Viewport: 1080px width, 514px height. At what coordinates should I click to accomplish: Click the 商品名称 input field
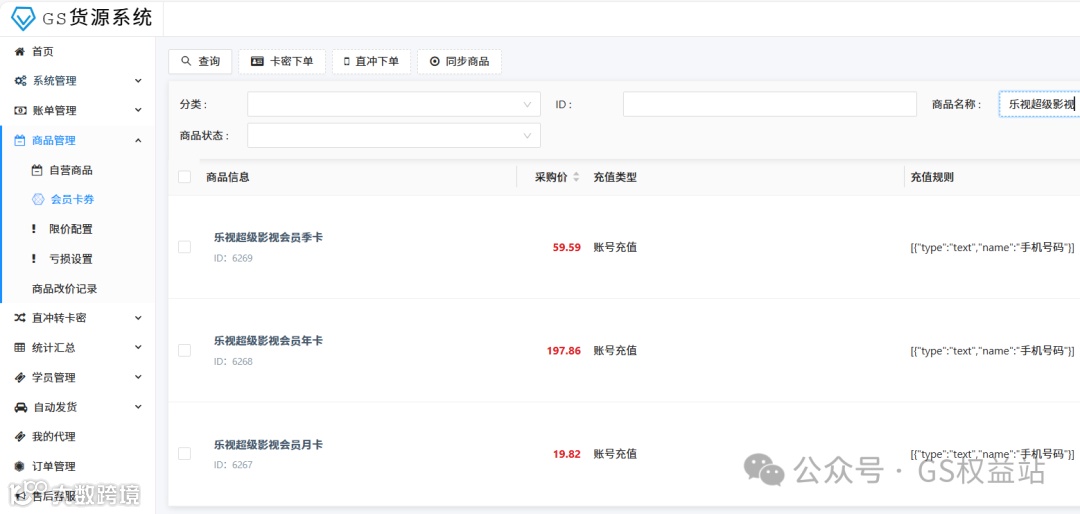[1039, 105]
